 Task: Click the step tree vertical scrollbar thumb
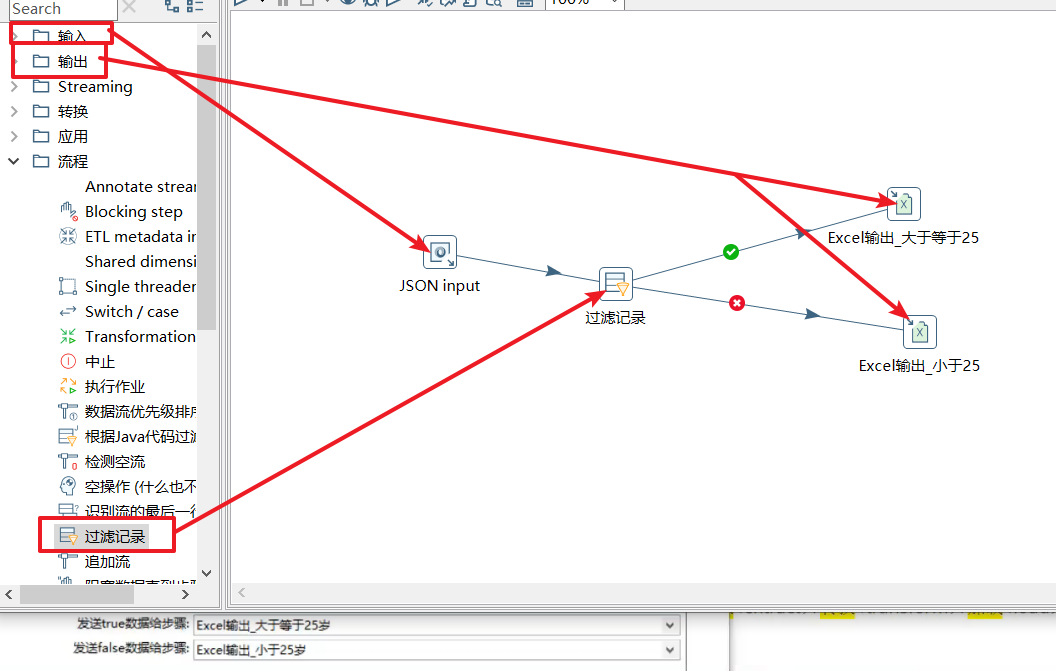tap(207, 187)
